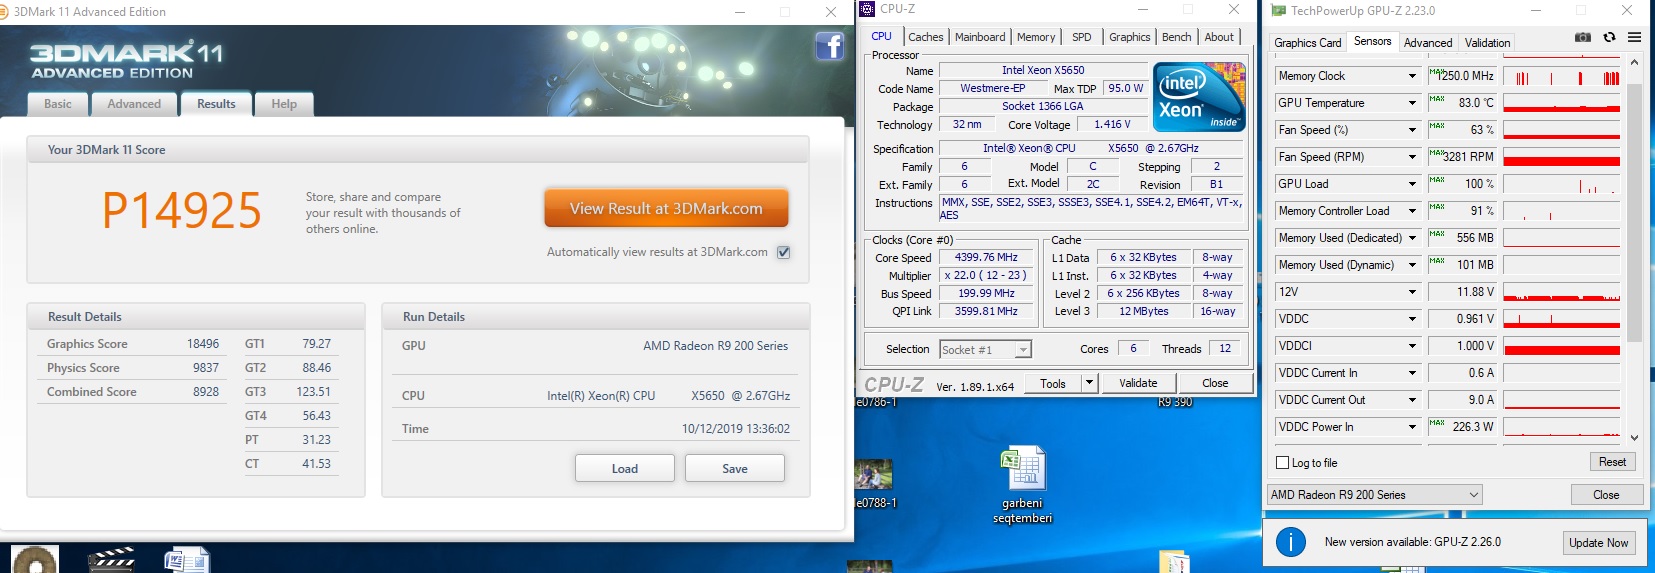The height and width of the screenshot is (573, 1655).
Task: Open the Help tab in 3DMark
Action: [x=284, y=104]
